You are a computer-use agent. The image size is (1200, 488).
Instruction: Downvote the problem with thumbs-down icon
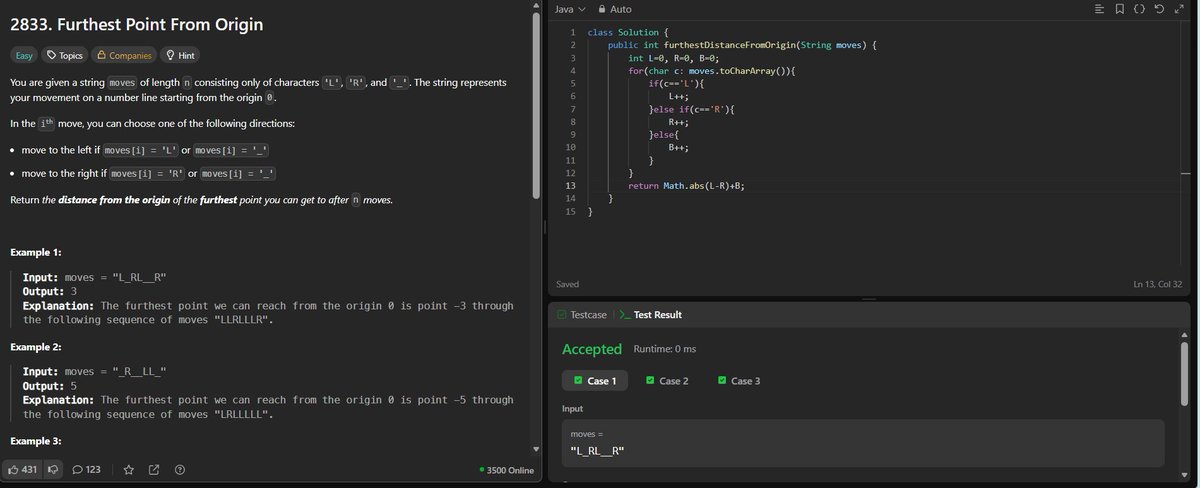tap(53, 469)
